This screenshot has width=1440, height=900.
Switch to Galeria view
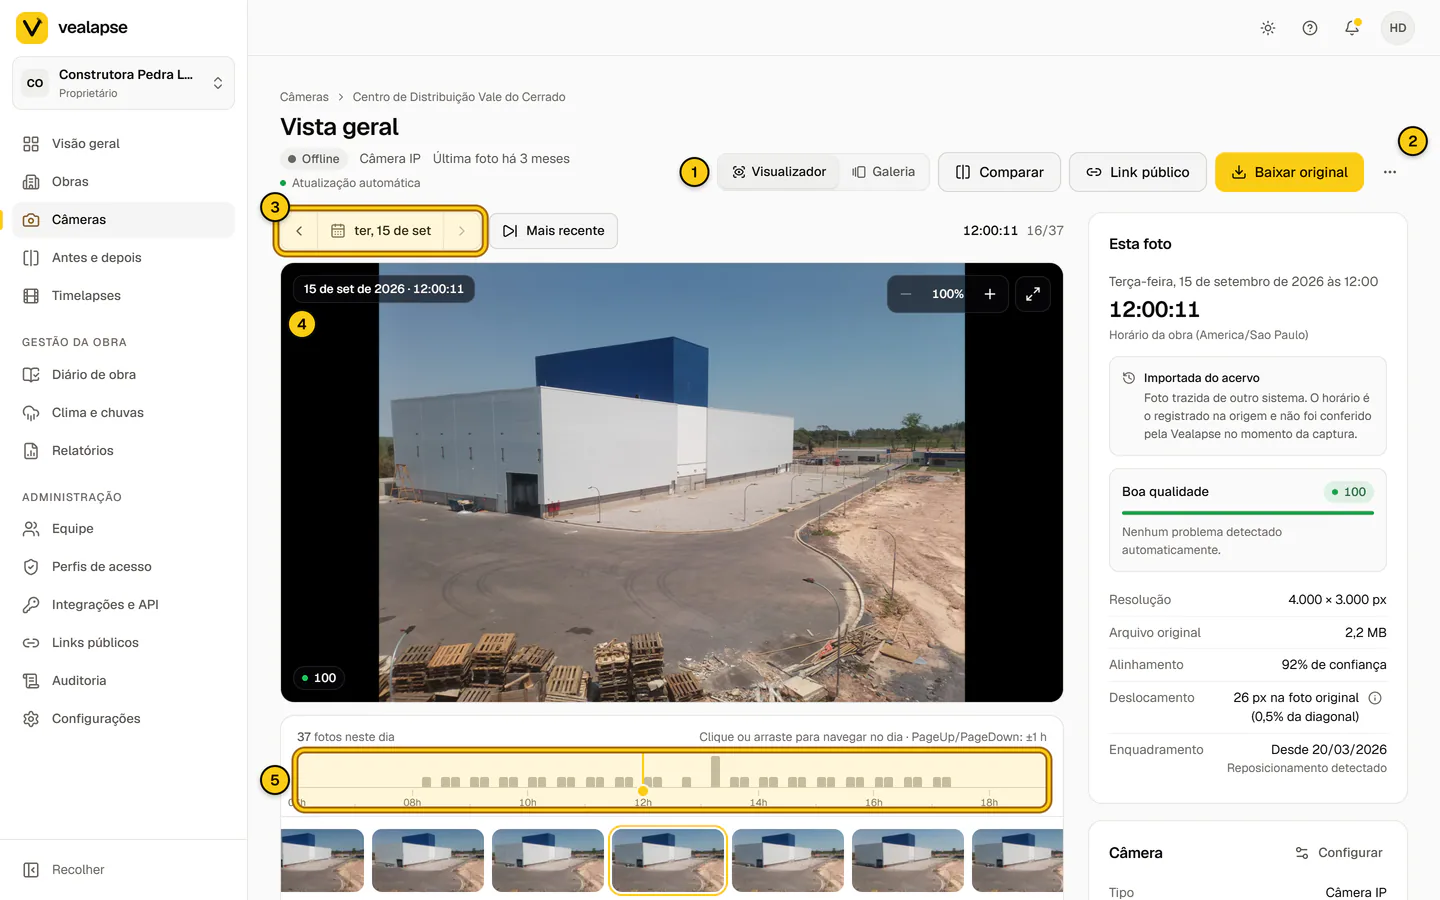coord(884,172)
